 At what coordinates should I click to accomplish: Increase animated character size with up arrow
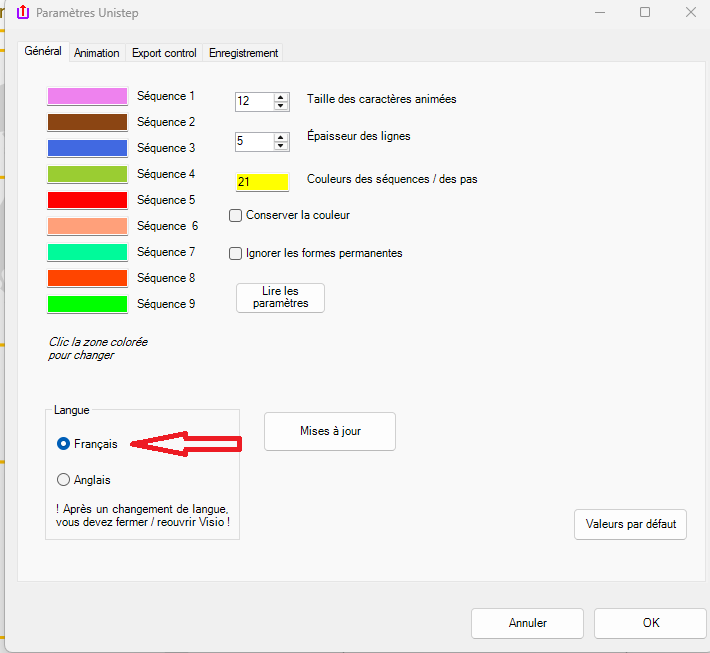click(x=281, y=96)
